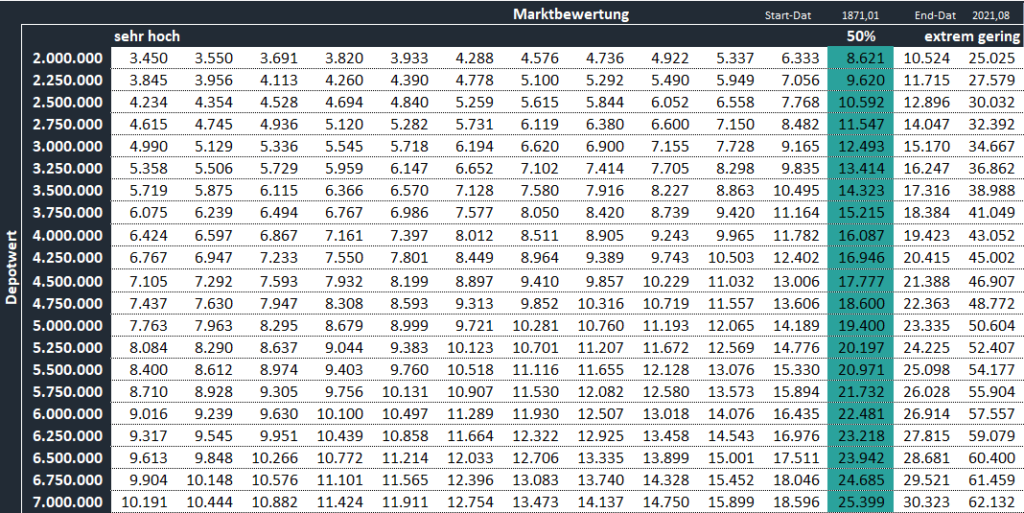Click cell 32.392 in the 2.750.000 row
The image size is (1024, 513).
pos(991,125)
